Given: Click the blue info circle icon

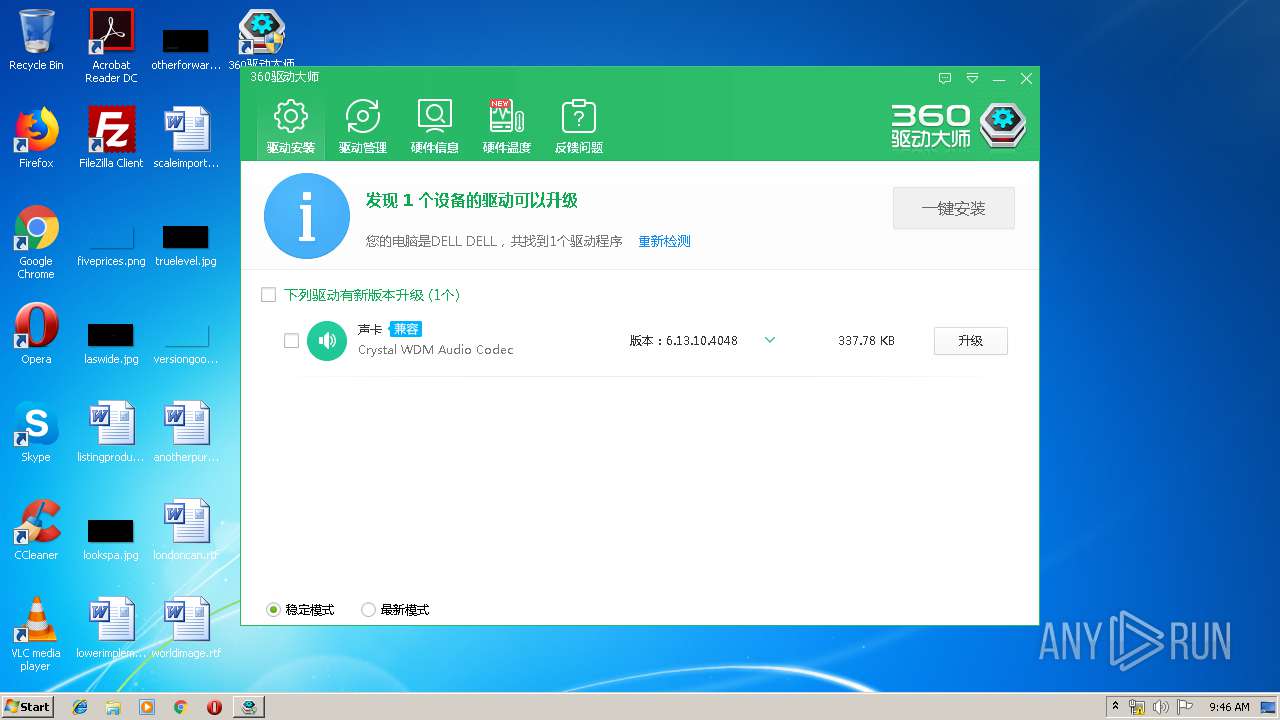Looking at the screenshot, I should click(307, 216).
